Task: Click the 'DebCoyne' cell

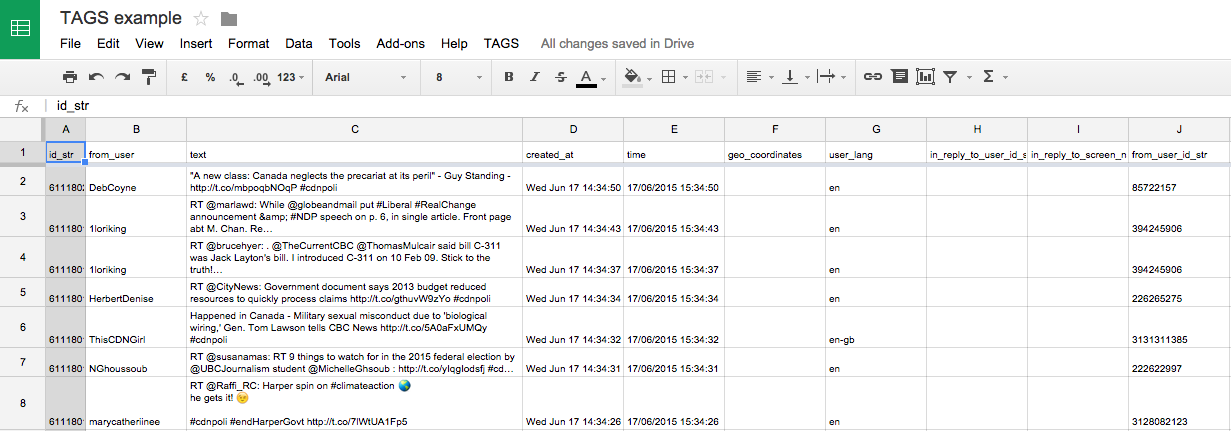Action: coord(136,181)
